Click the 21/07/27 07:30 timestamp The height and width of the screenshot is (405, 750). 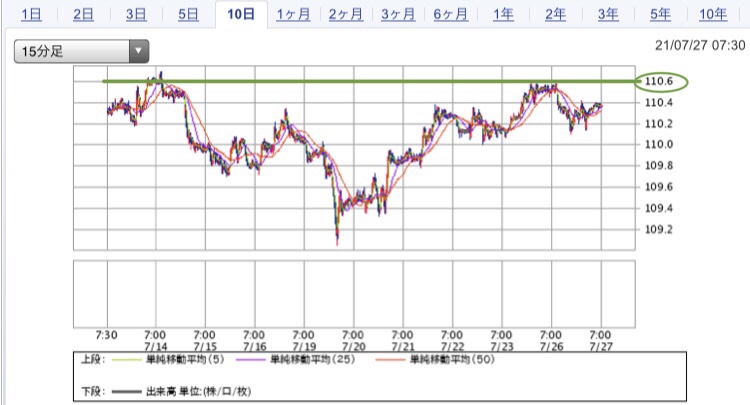(x=700, y=45)
